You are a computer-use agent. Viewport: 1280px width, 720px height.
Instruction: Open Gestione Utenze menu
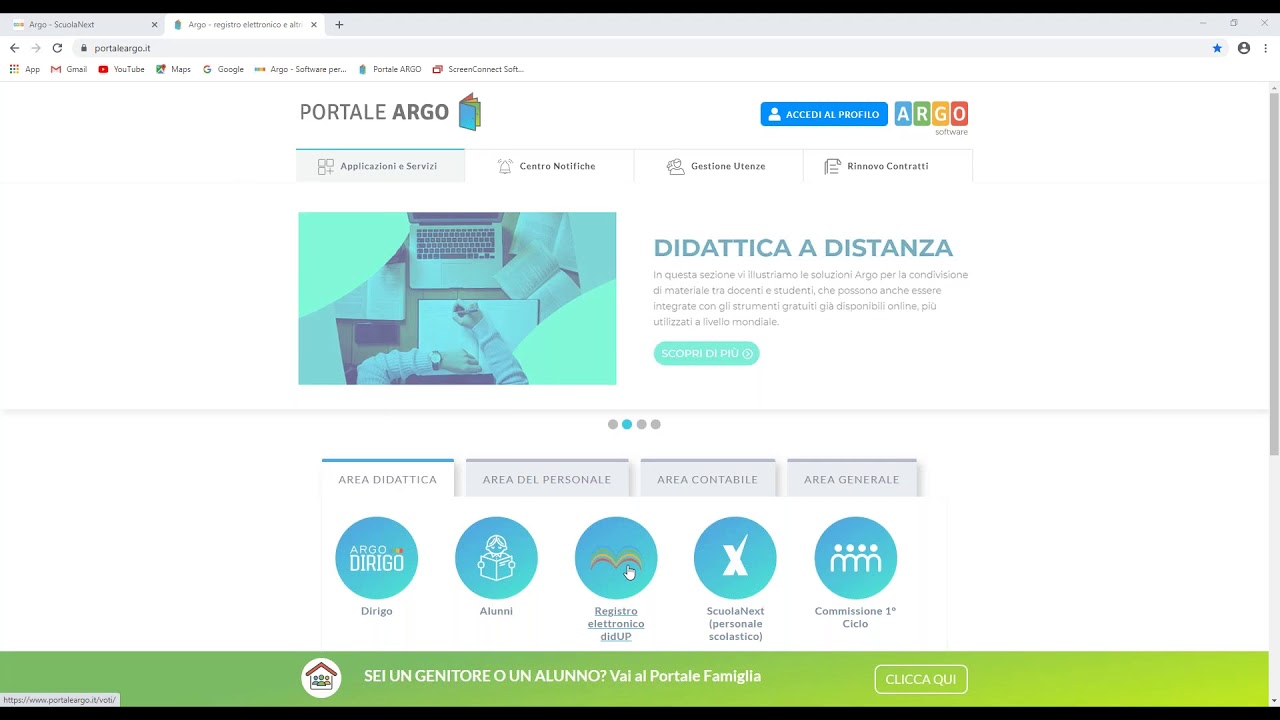click(718, 166)
